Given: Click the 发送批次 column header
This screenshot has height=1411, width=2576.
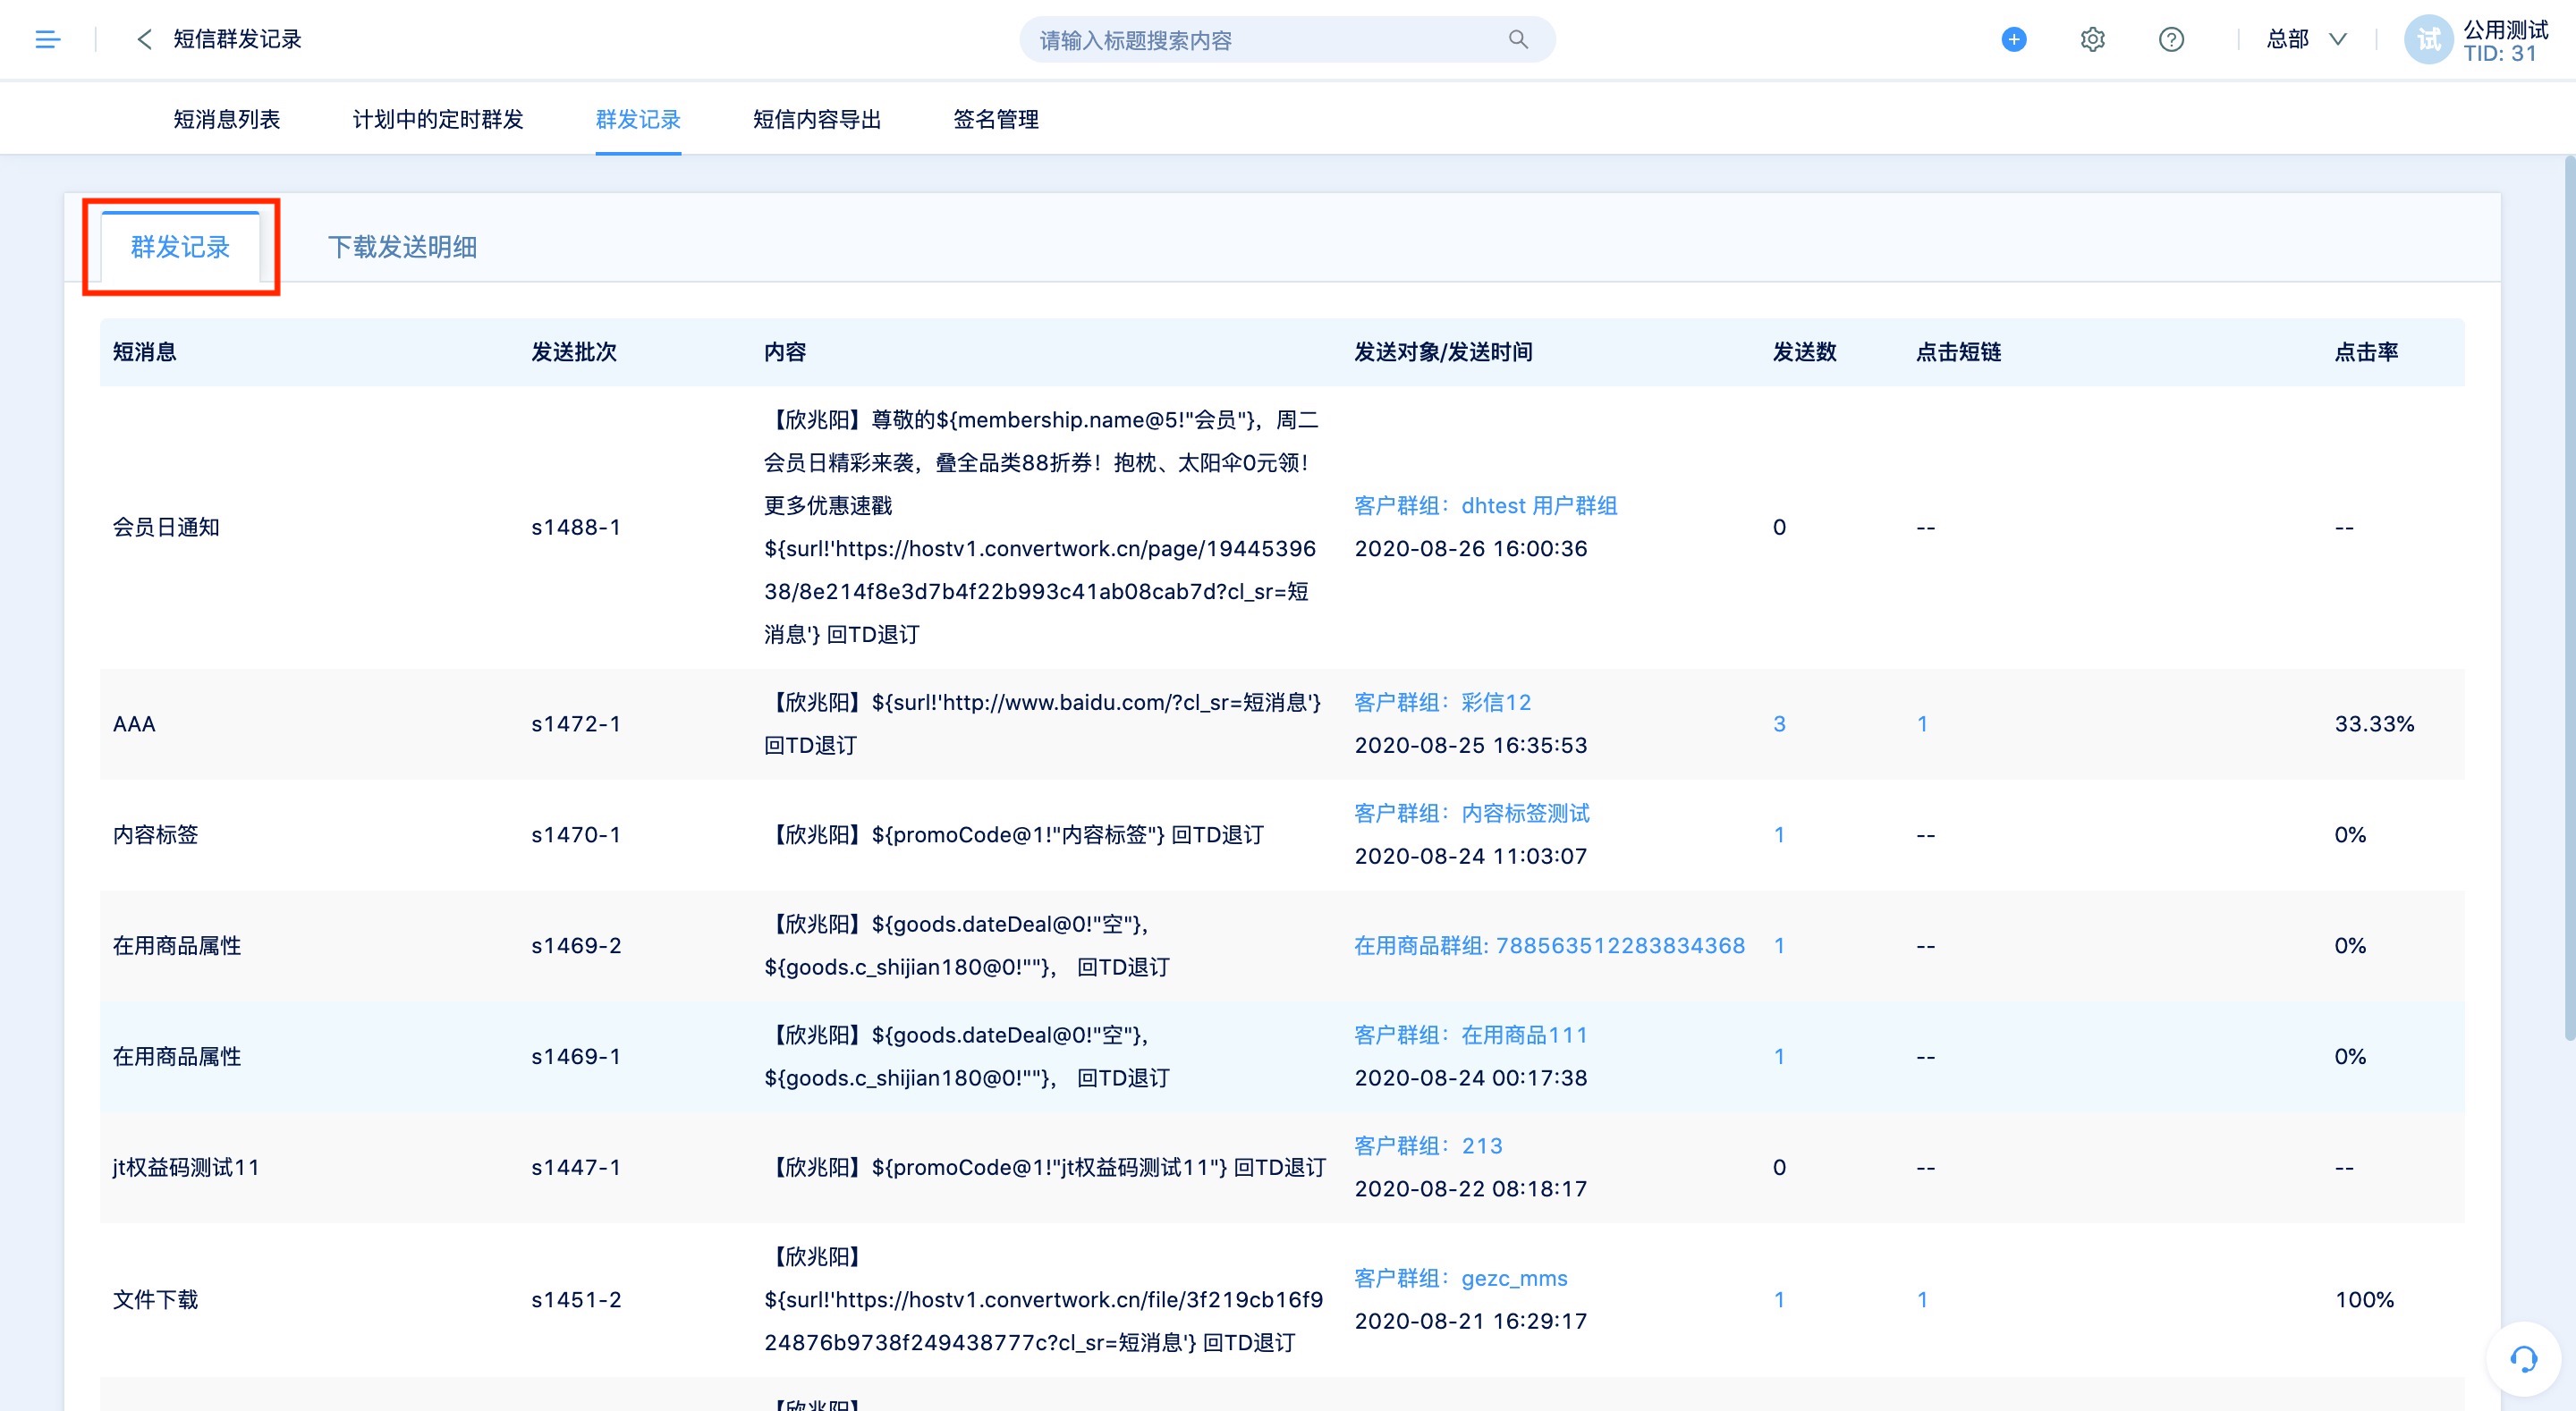Looking at the screenshot, I should (x=574, y=352).
